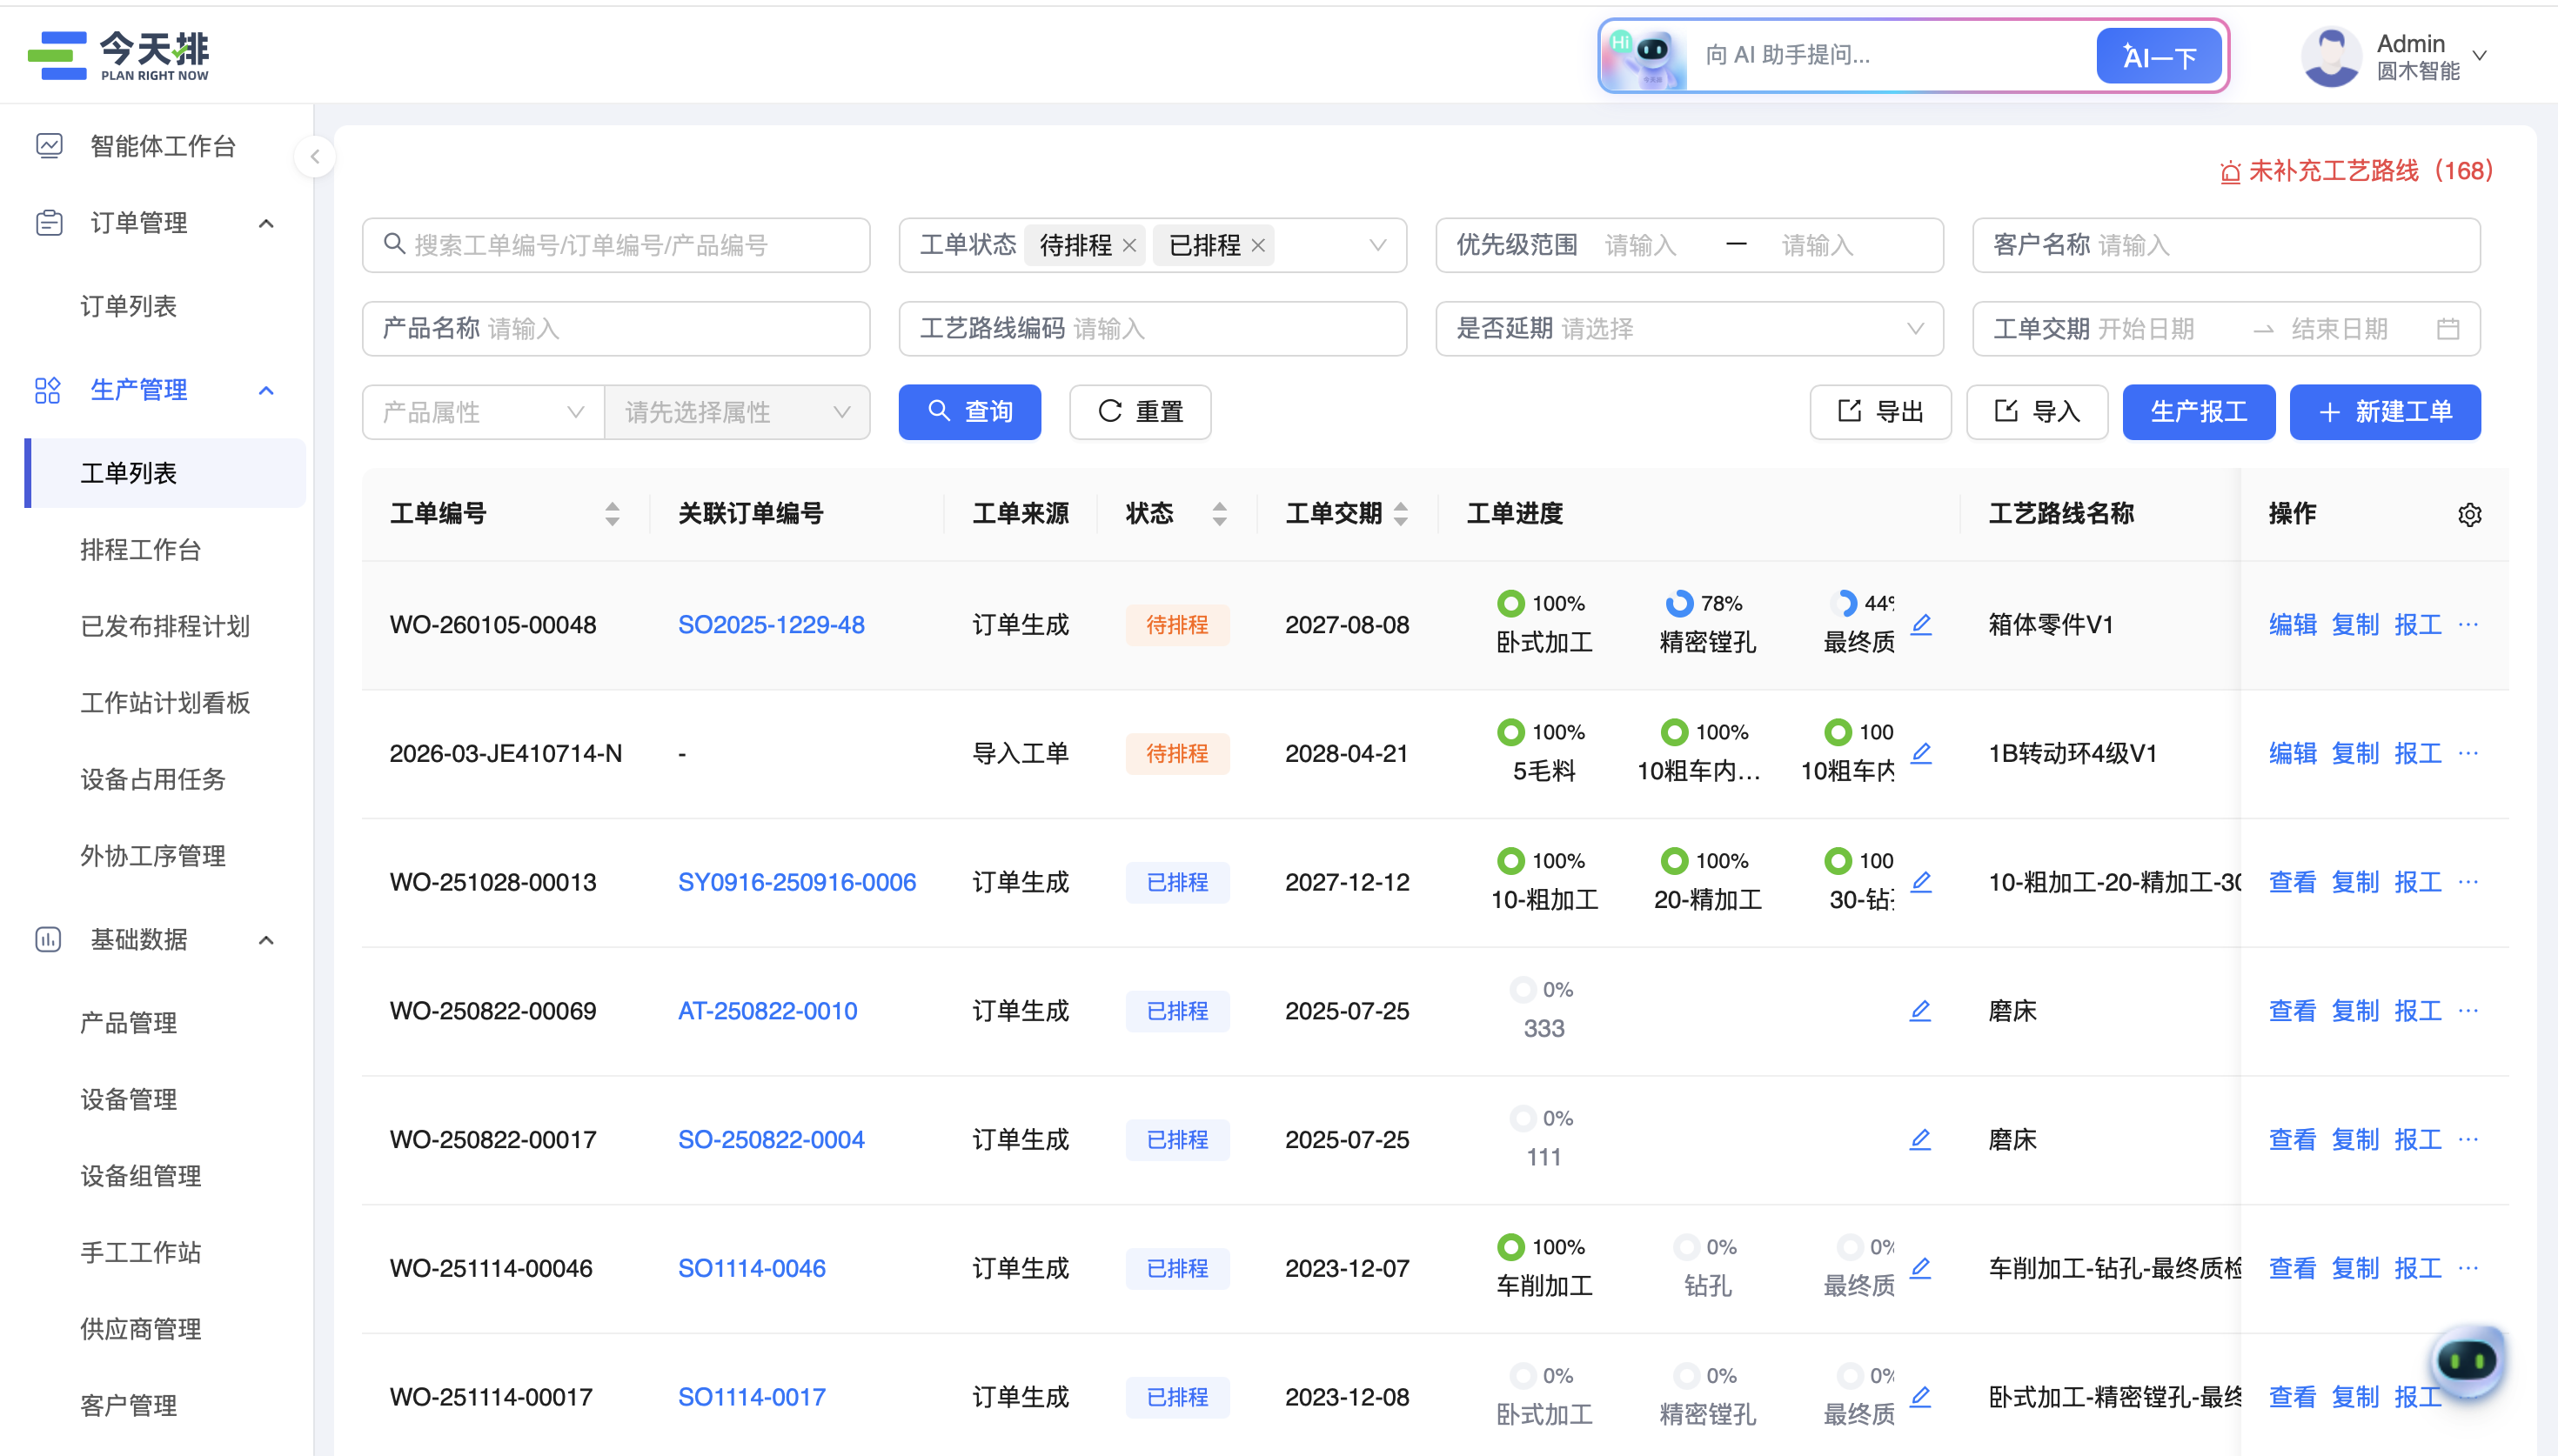The width and height of the screenshot is (2558, 1456).
Task: Remove 已排程 tag from status filter
Action: pyautogui.click(x=1258, y=245)
